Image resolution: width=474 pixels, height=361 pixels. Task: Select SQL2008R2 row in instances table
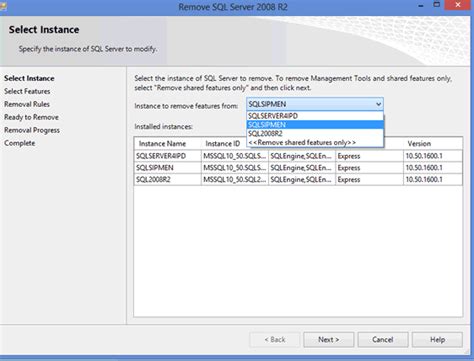(x=298, y=180)
